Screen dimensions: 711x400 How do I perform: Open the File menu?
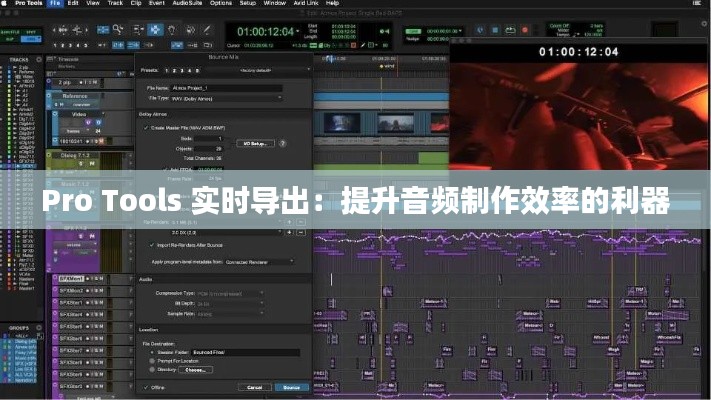55,3
